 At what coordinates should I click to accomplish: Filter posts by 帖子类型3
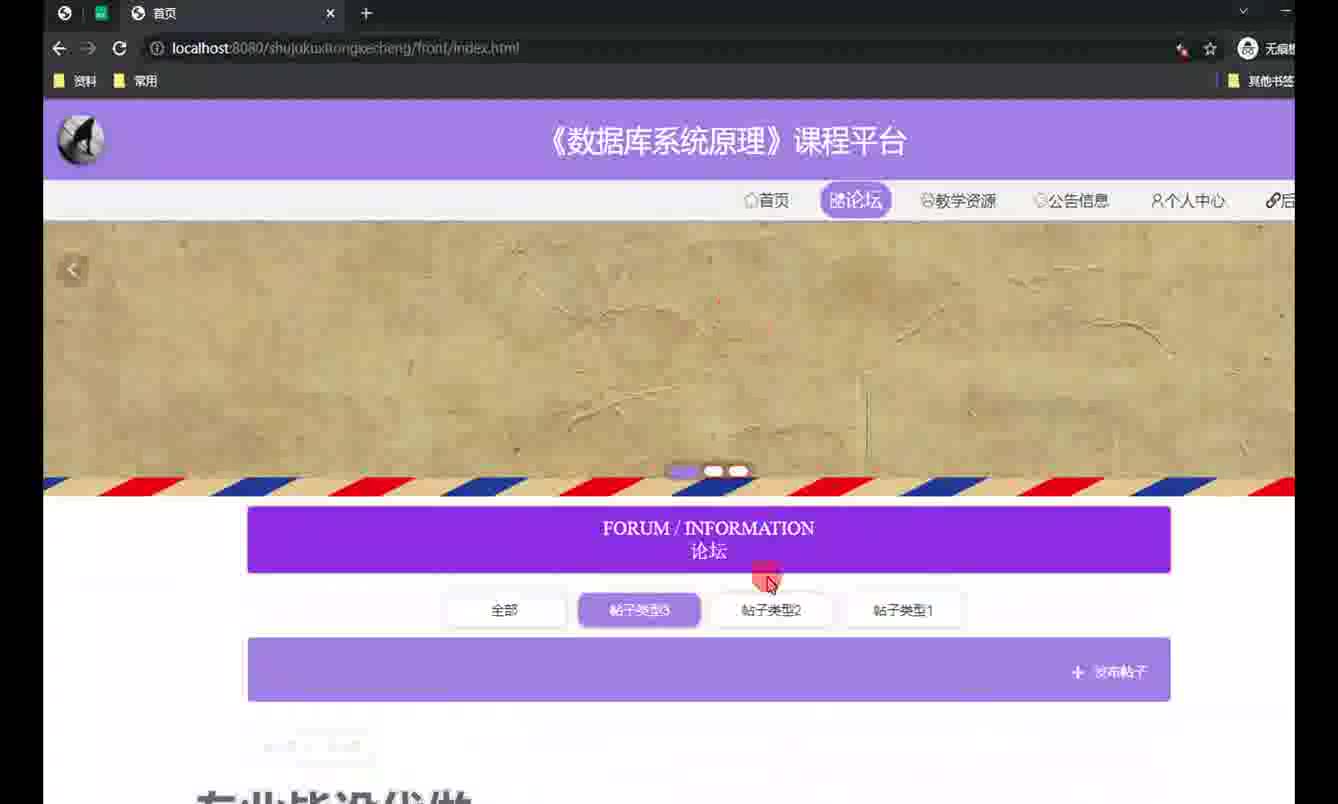pos(639,610)
